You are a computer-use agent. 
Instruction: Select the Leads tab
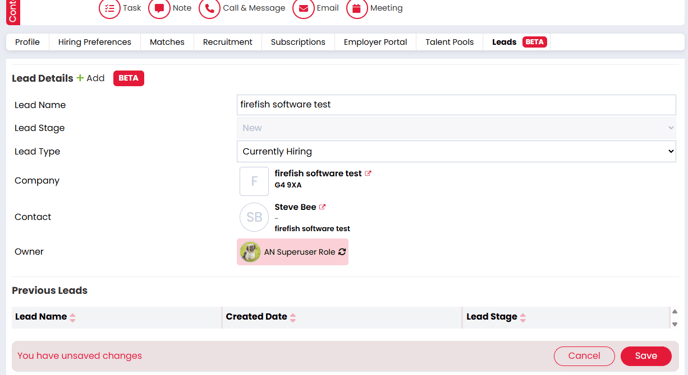coord(517,42)
